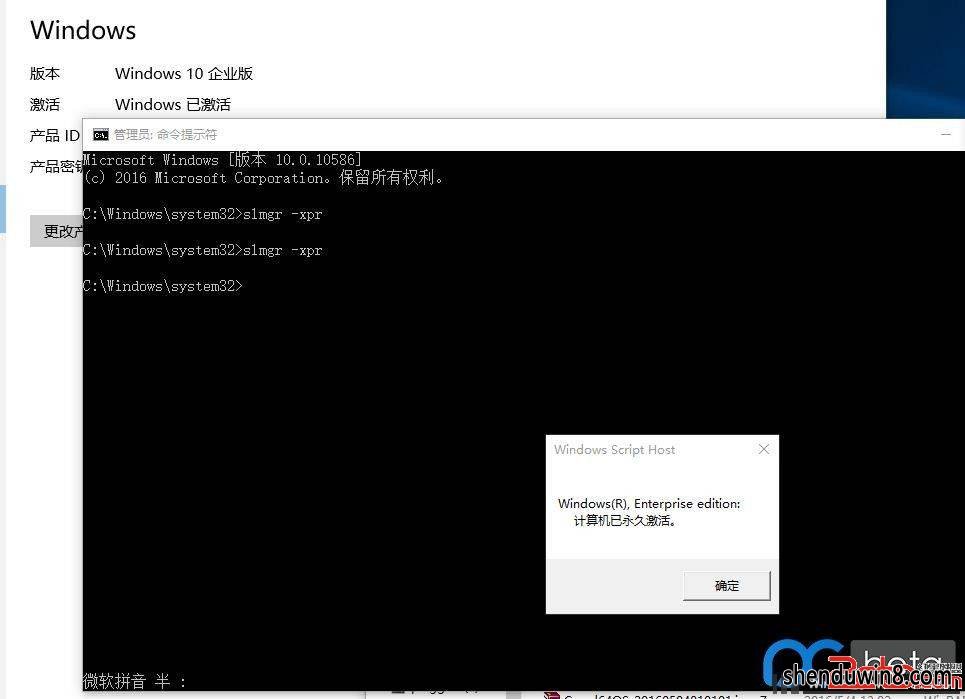Click the 微软拼音 半 IME status text
965x699 pixels.
135,681
